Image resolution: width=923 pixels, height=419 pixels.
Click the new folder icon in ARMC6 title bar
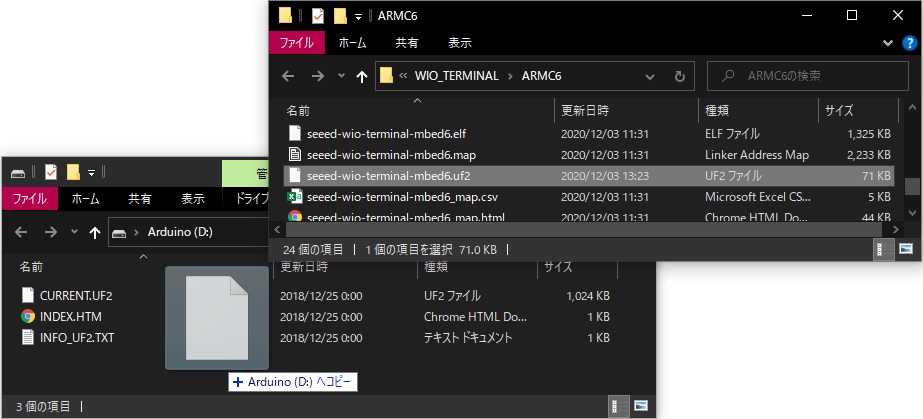[x=340, y=16]
